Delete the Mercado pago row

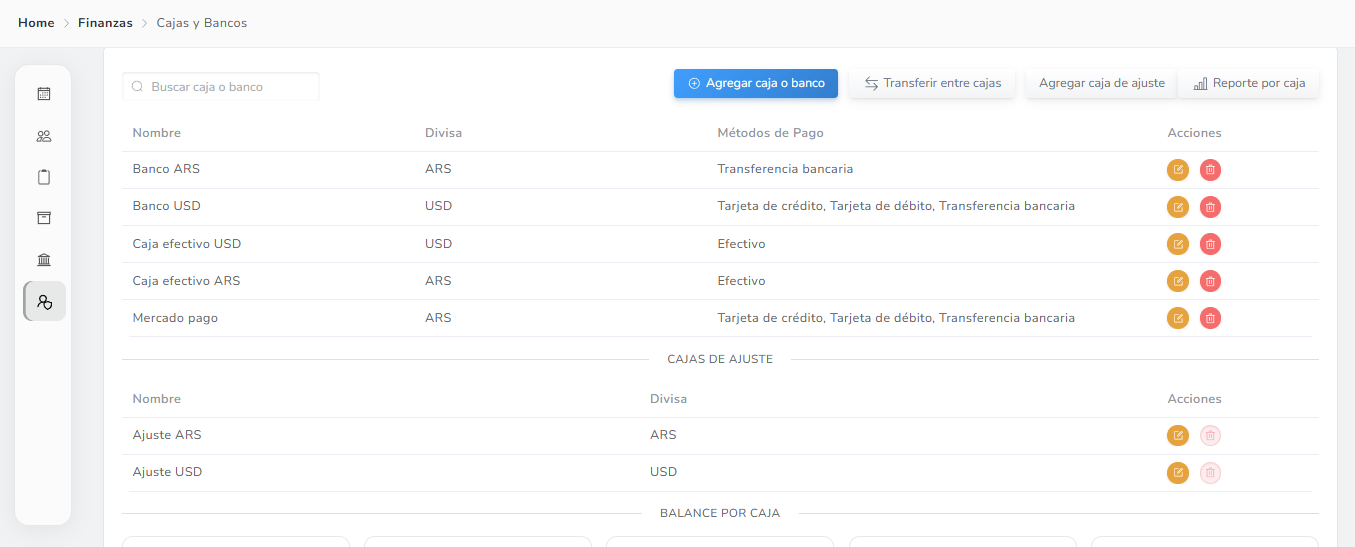[x=1210, y=318]
